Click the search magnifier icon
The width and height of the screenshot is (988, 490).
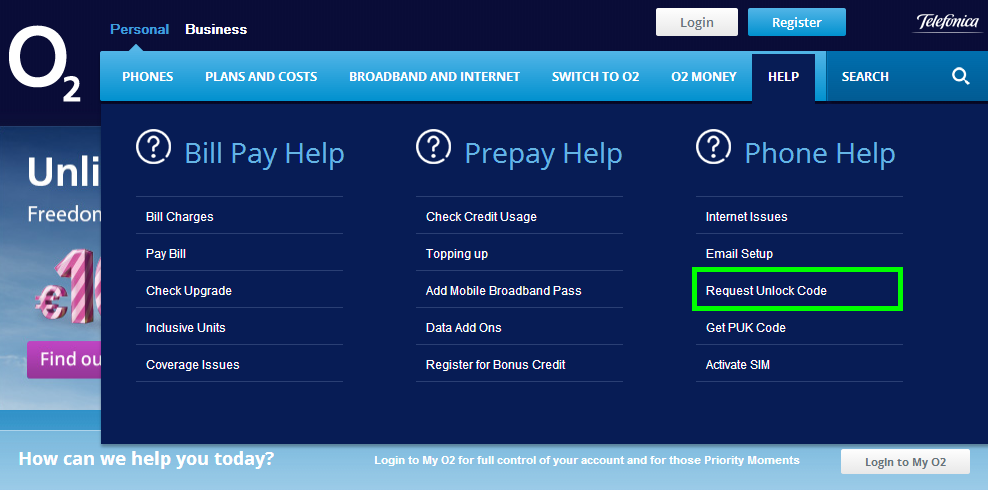click(960, 77)
